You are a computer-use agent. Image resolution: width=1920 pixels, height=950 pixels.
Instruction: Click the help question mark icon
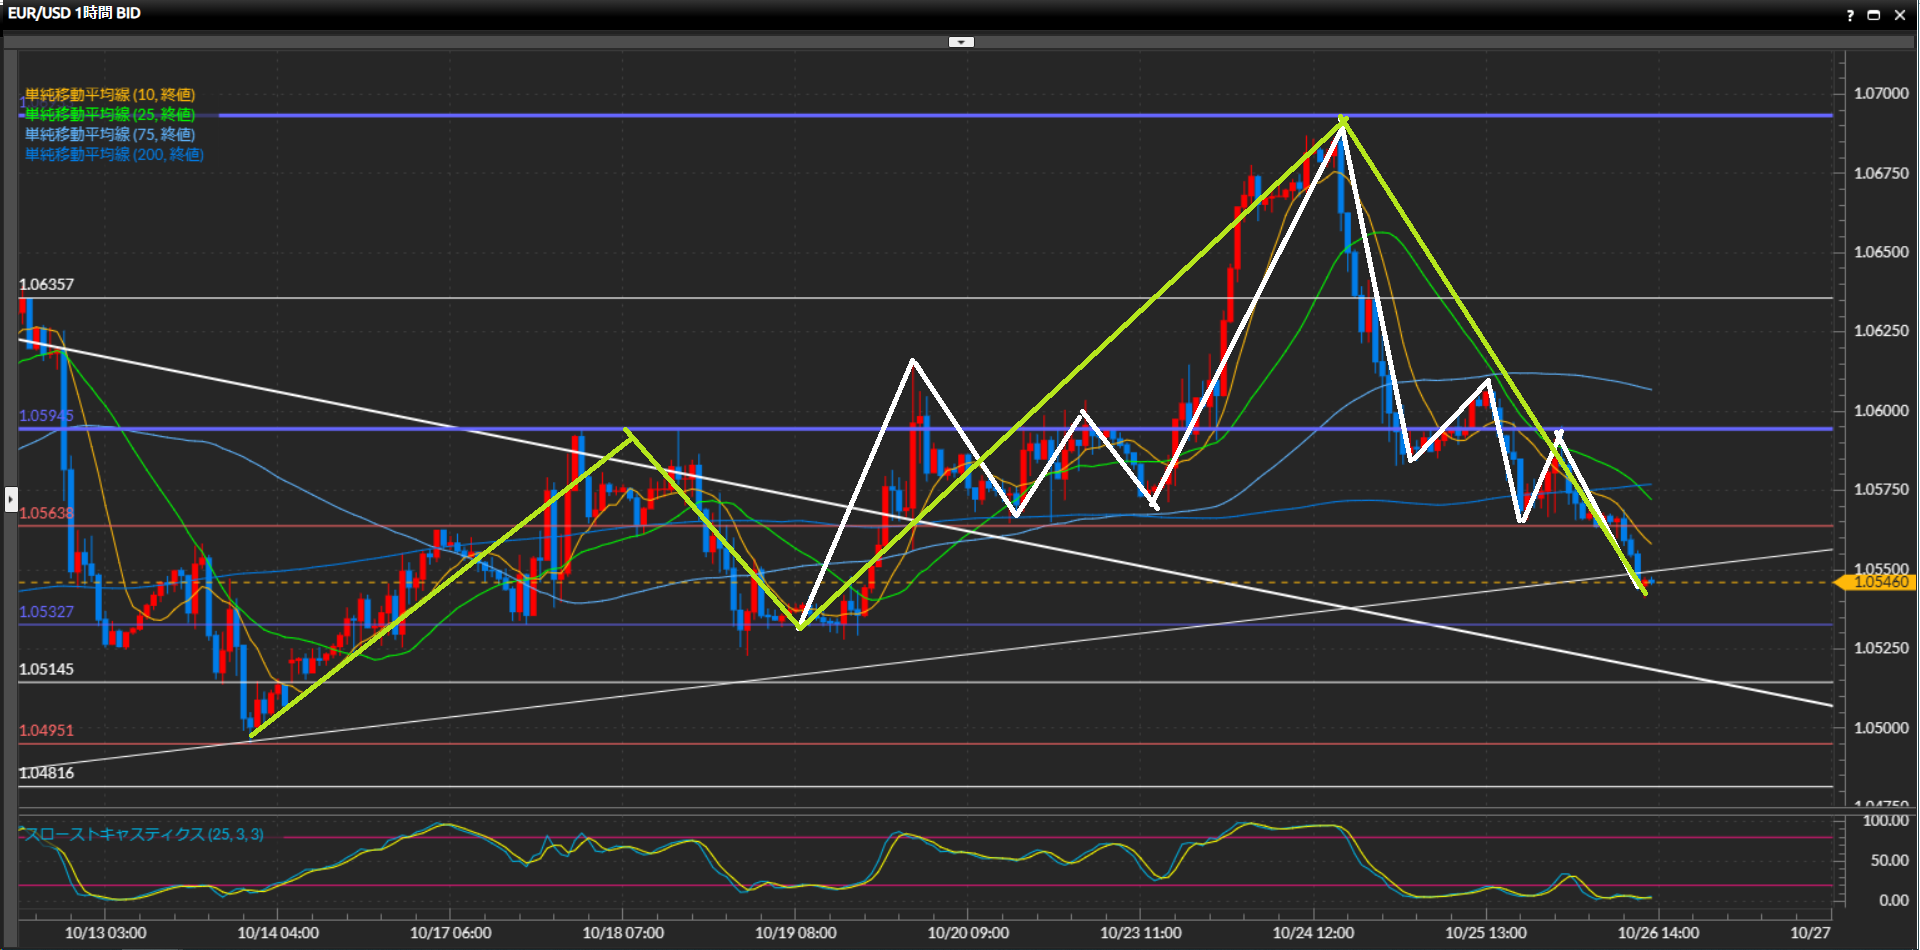click(1850, 15)
